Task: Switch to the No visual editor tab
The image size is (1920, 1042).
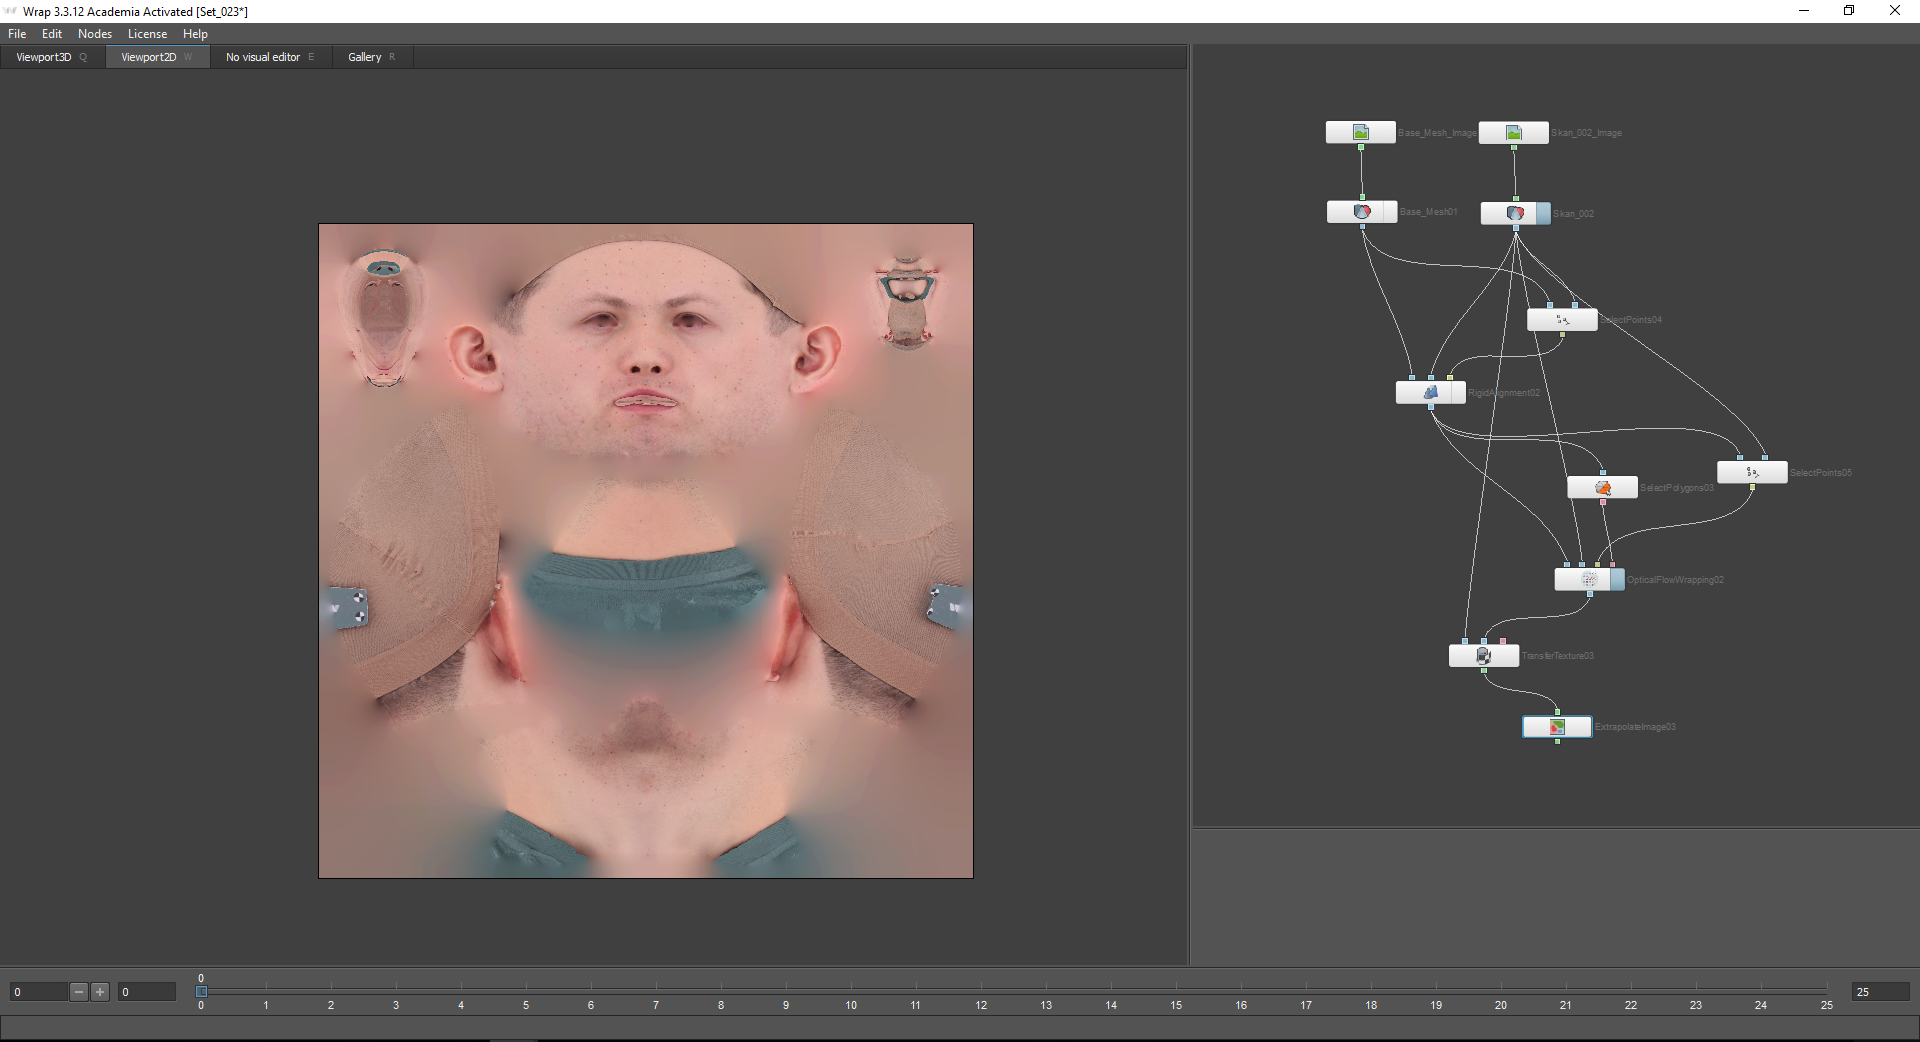Action: [270, 57]
